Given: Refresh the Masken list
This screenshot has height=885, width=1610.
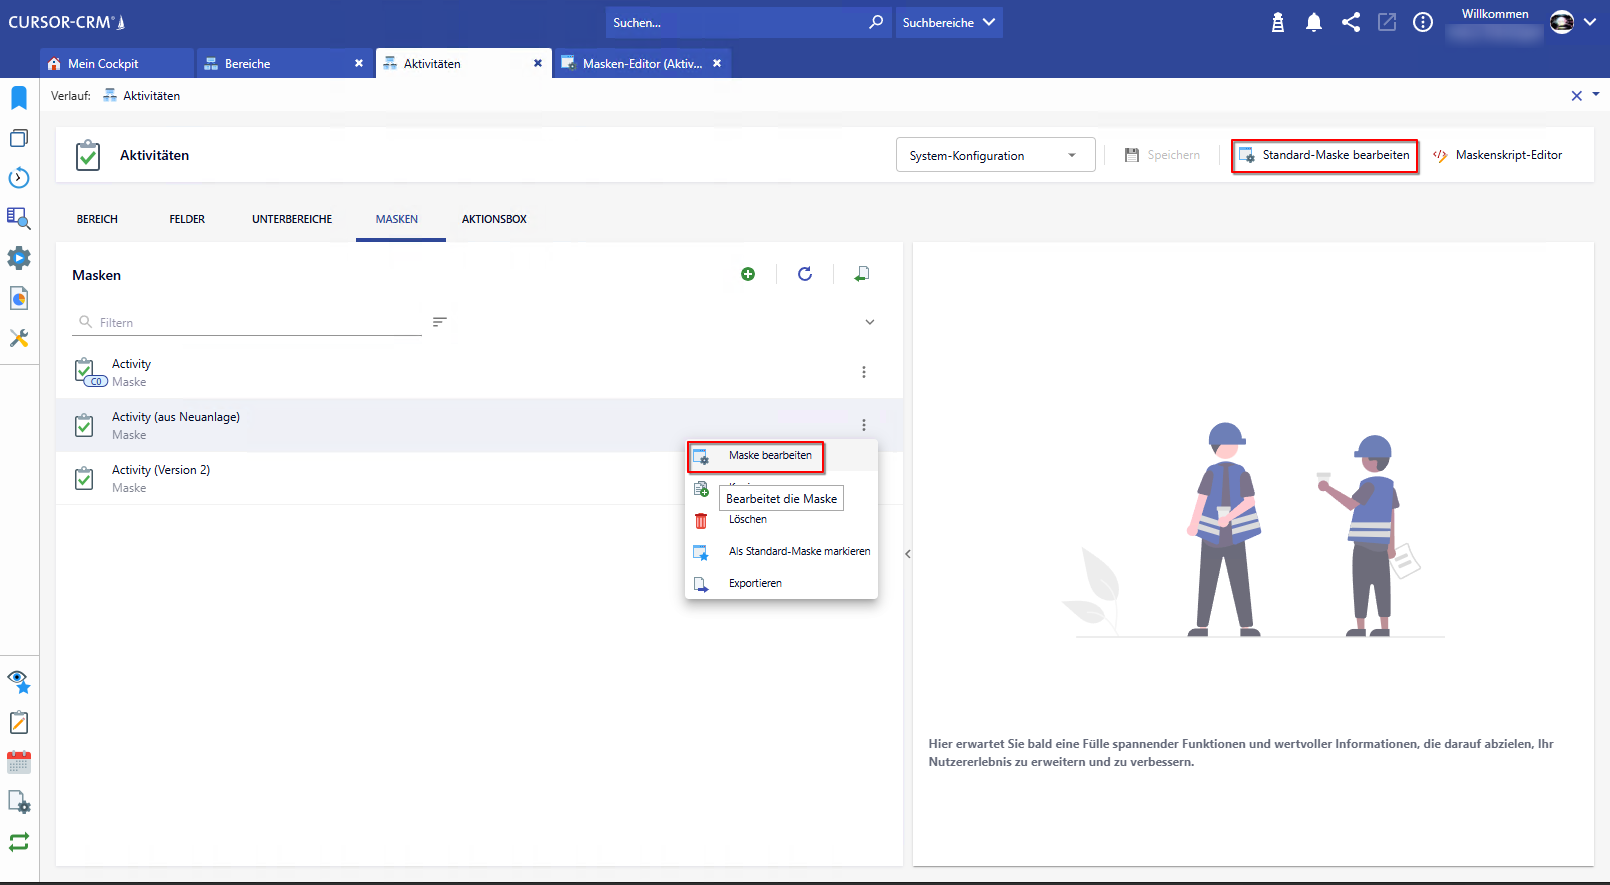Looking at the screenshot, I should click(x=805, y=274).
